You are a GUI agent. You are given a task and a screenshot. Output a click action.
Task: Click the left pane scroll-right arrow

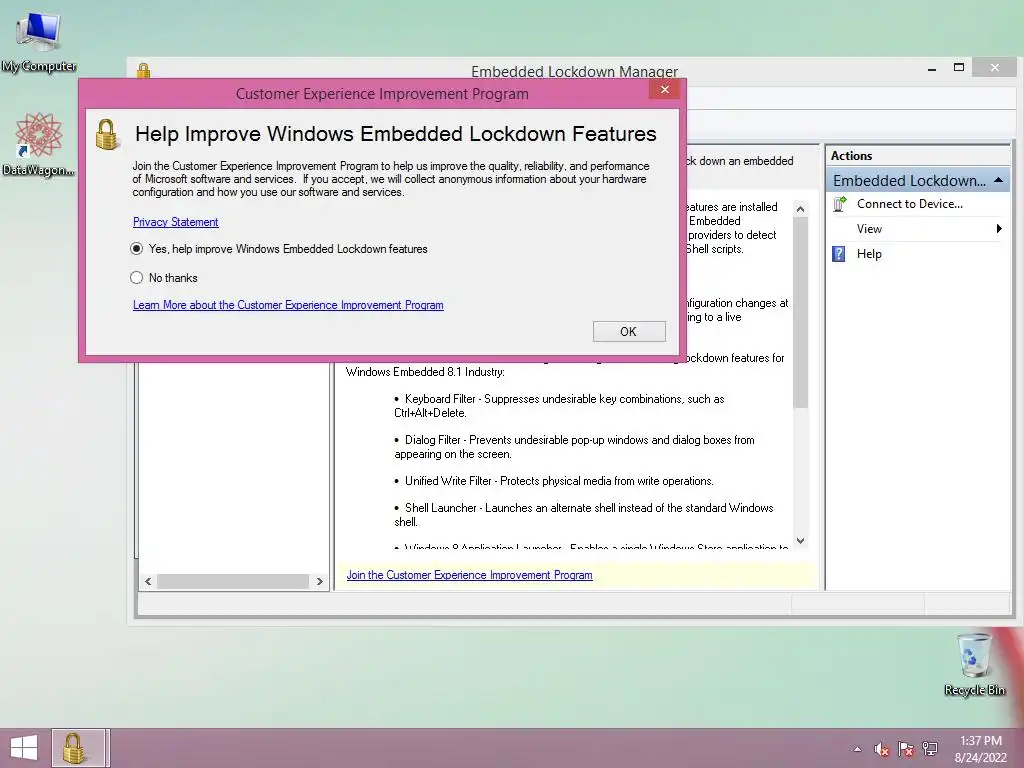(x=319, y=581)
